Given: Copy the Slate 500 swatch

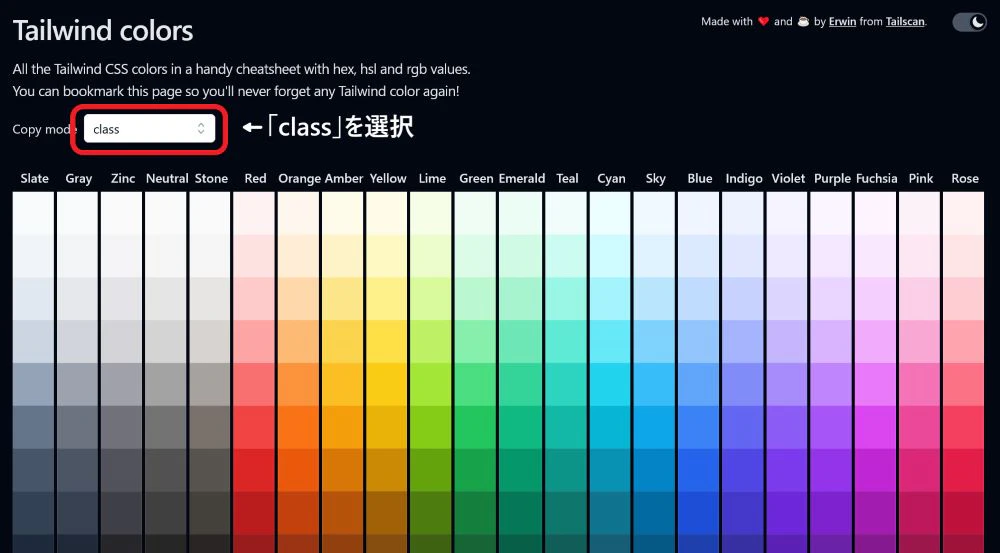Looking at the screenshot, I should pyautogui.click(x=33, y=427).
